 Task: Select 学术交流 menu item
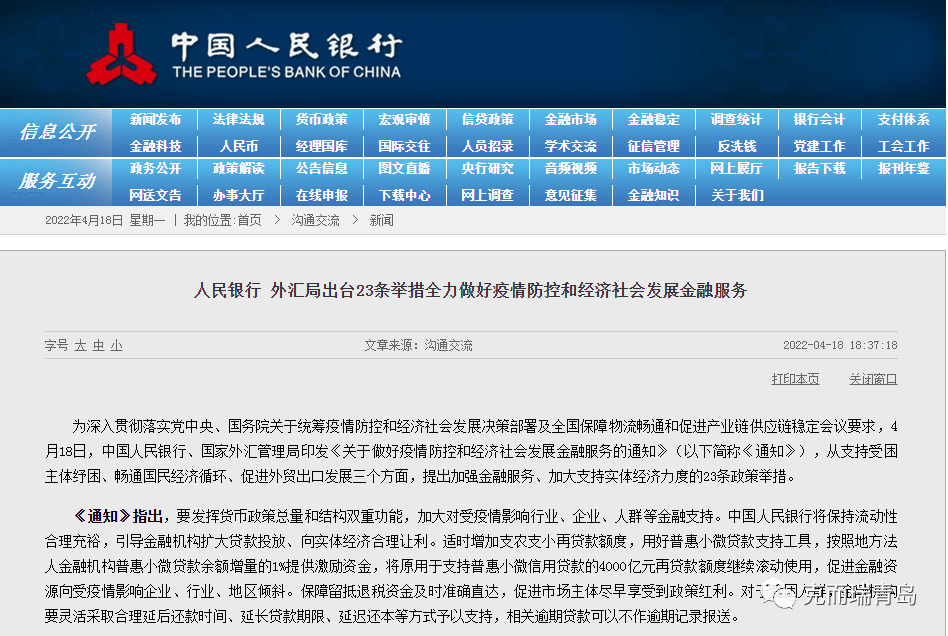(x=570, y=146)
